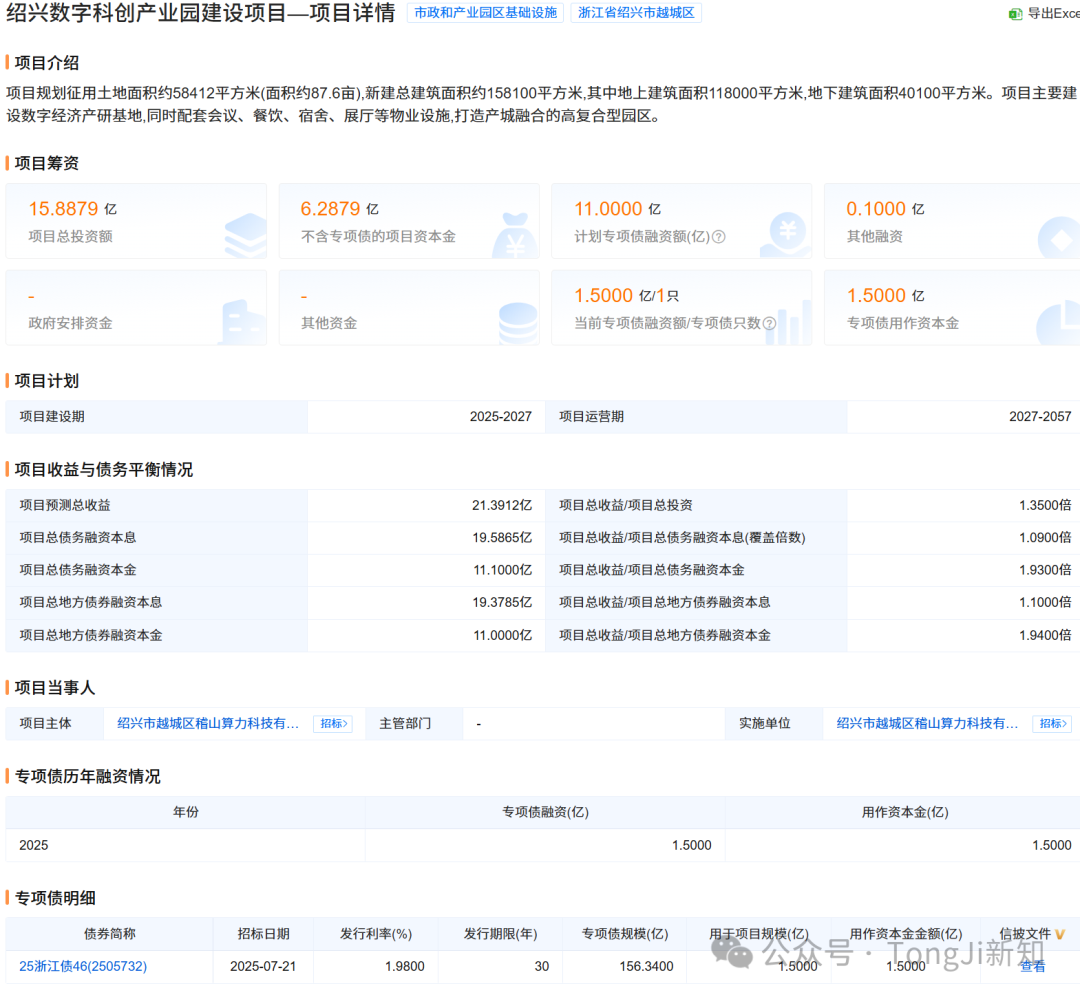The image size is (1080, 997).
Task: Click diamond icon in 其他融资 card
Action: 1059,238
